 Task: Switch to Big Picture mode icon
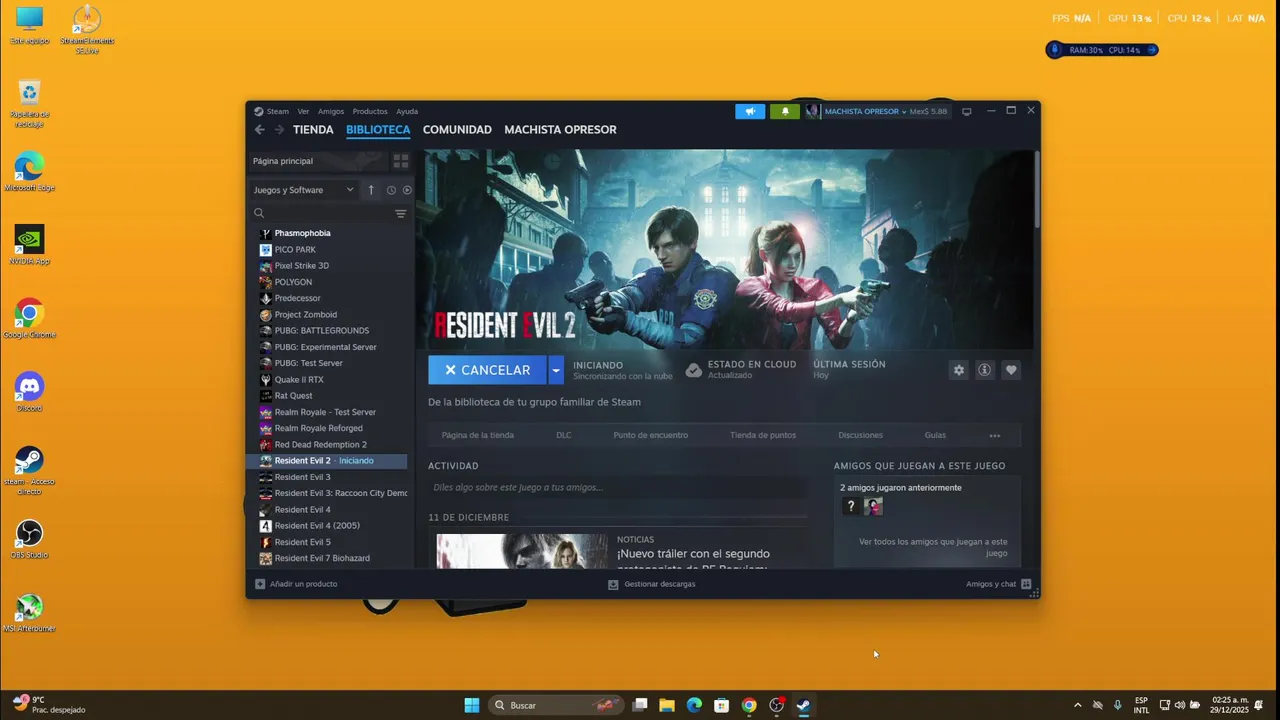click(967, 111)
